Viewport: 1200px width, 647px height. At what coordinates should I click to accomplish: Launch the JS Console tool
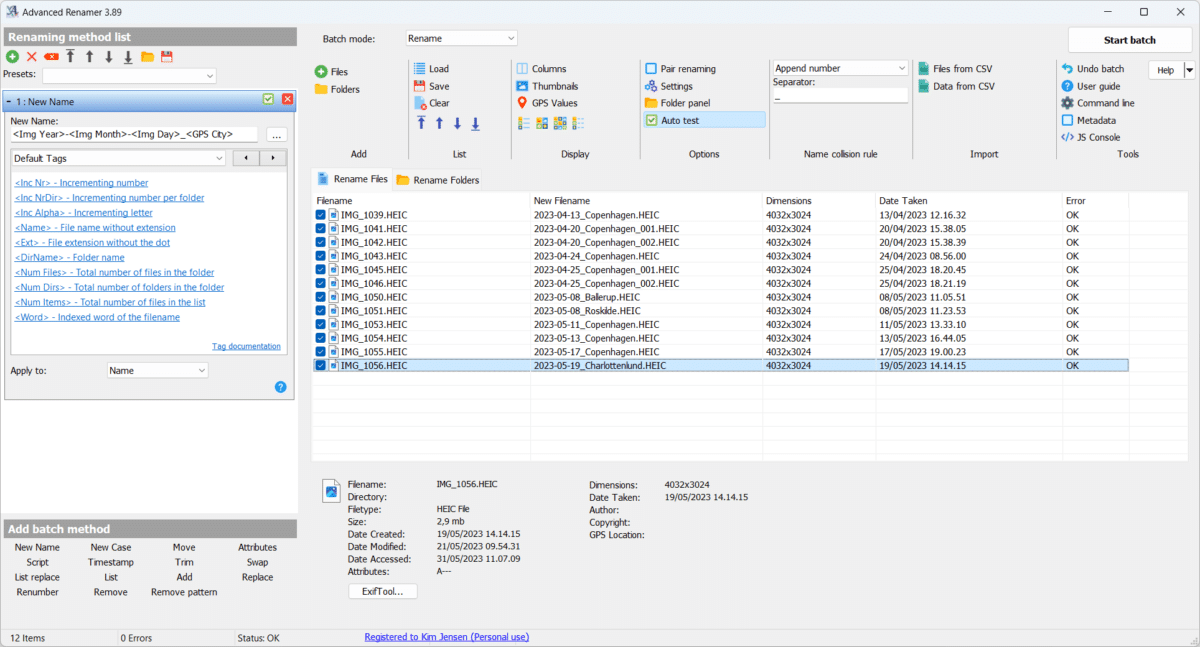click(1090, 135)
